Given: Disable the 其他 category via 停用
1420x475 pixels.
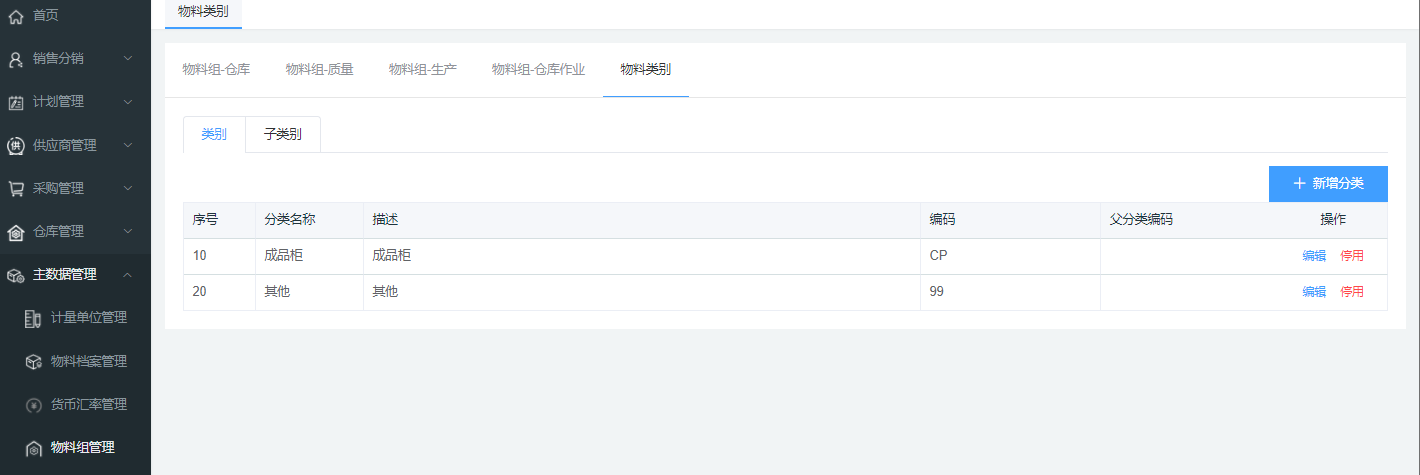Looking at the screenshot, I should coord(1352,292).
